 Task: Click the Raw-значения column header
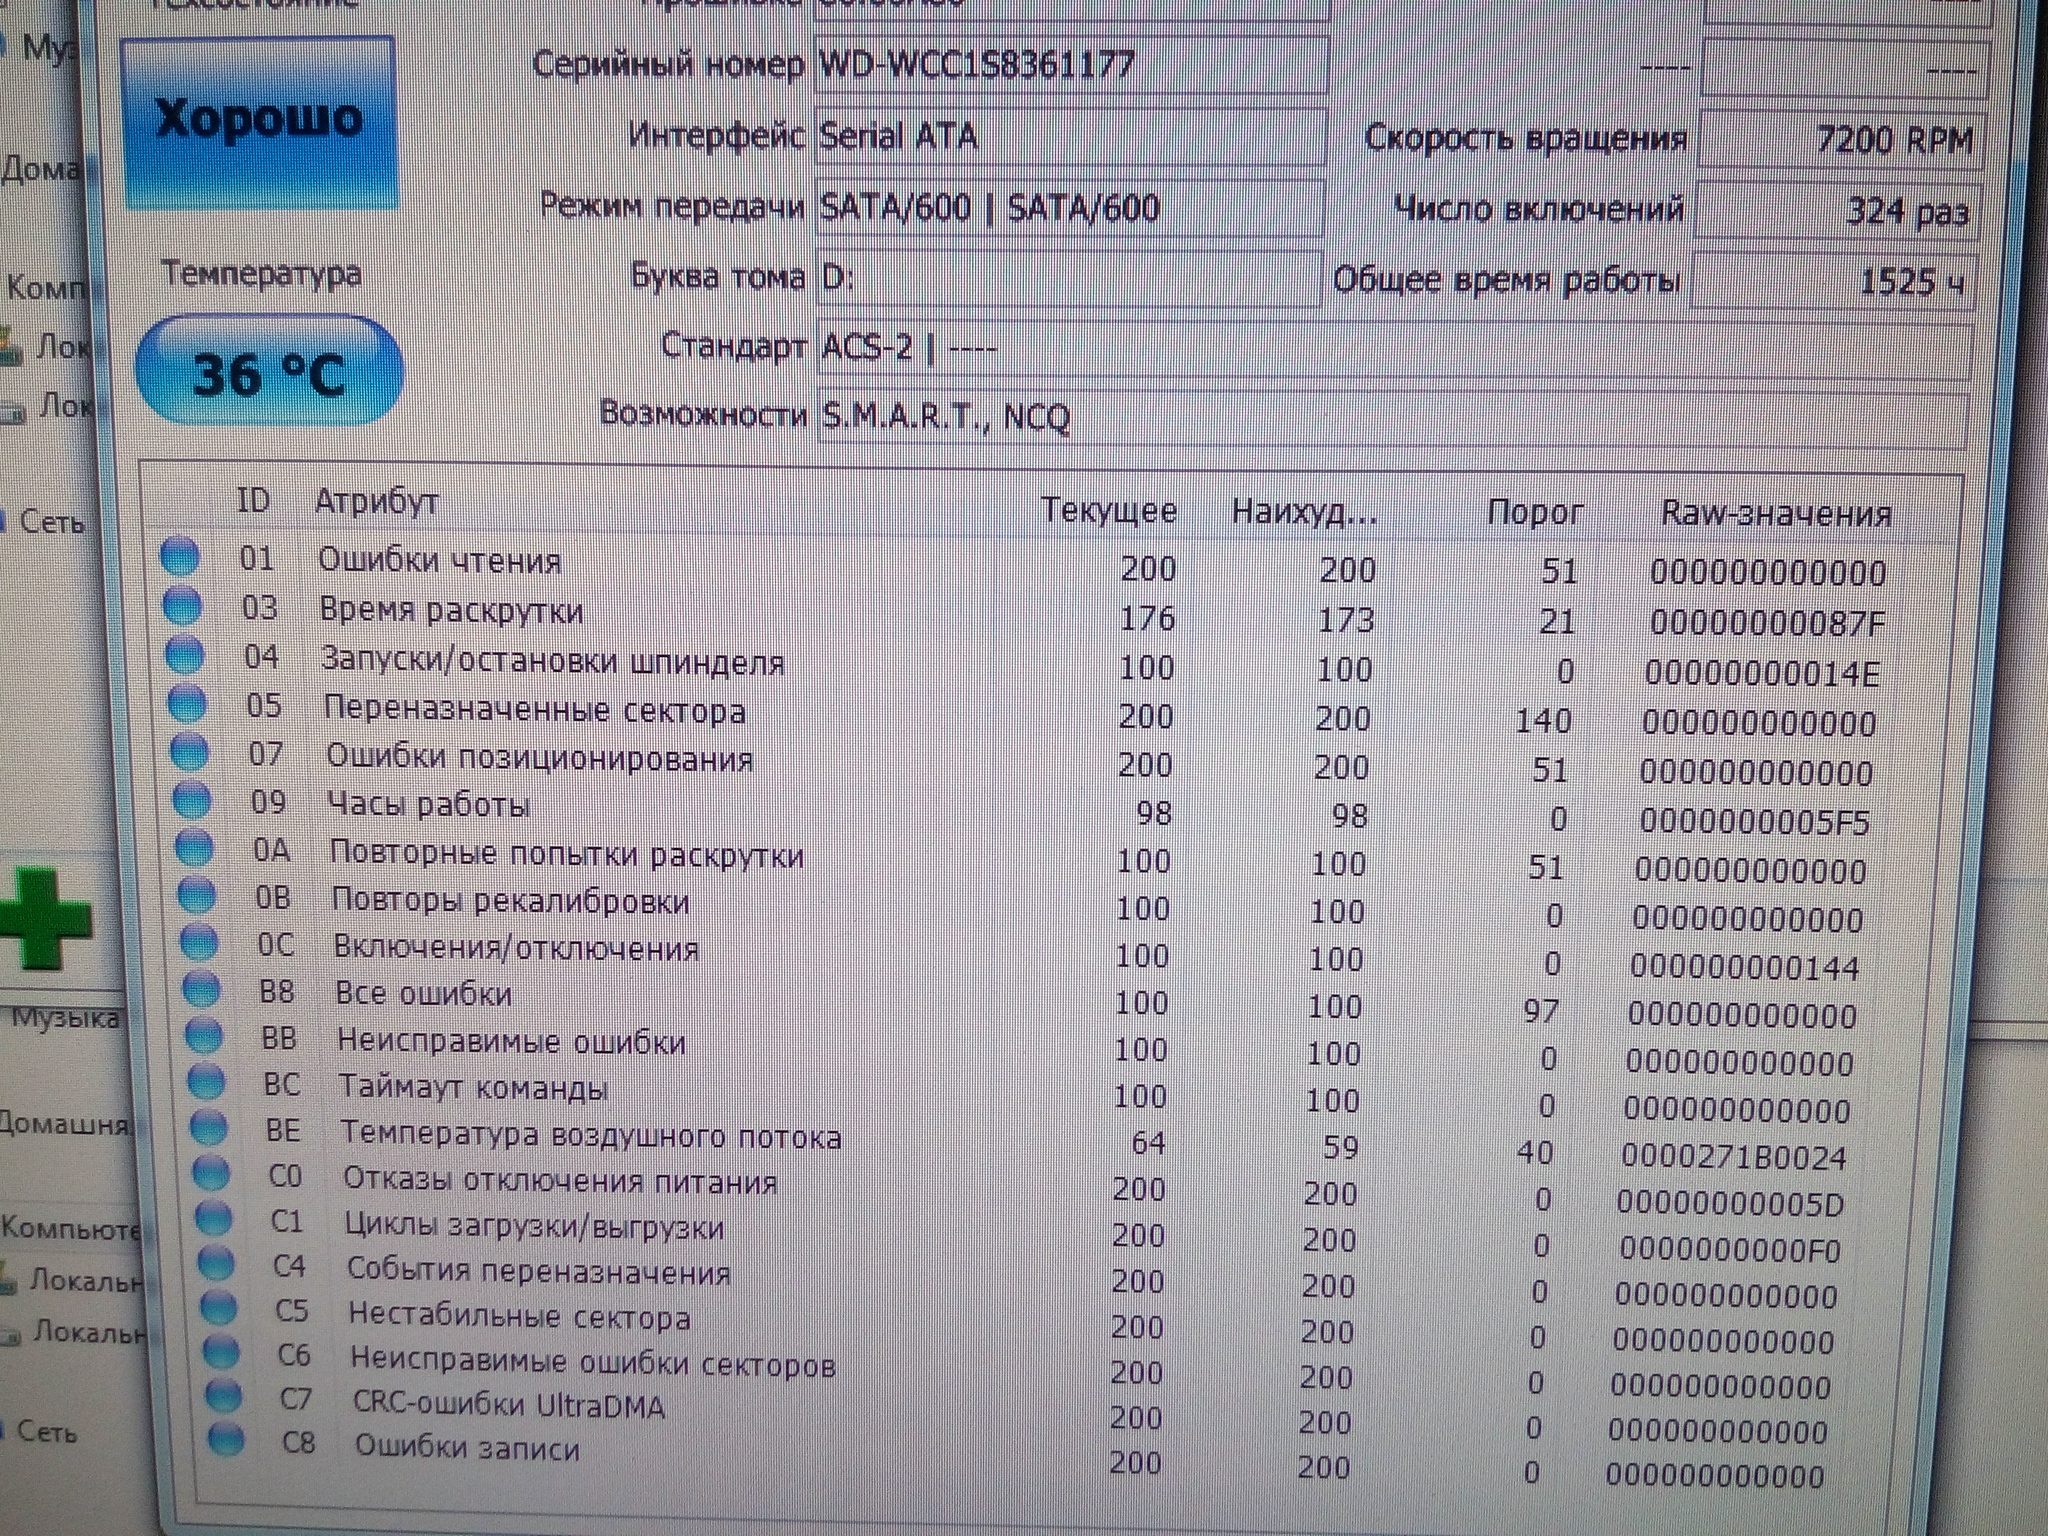point(1776,514)
